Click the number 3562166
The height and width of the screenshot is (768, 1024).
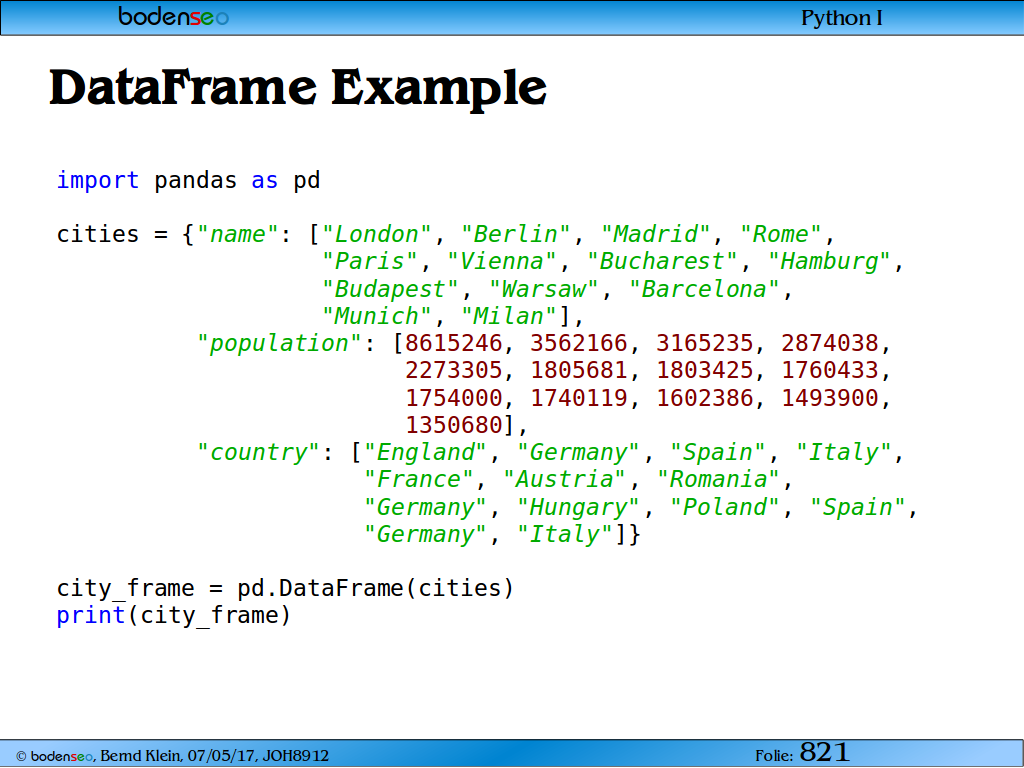(579, 344)
